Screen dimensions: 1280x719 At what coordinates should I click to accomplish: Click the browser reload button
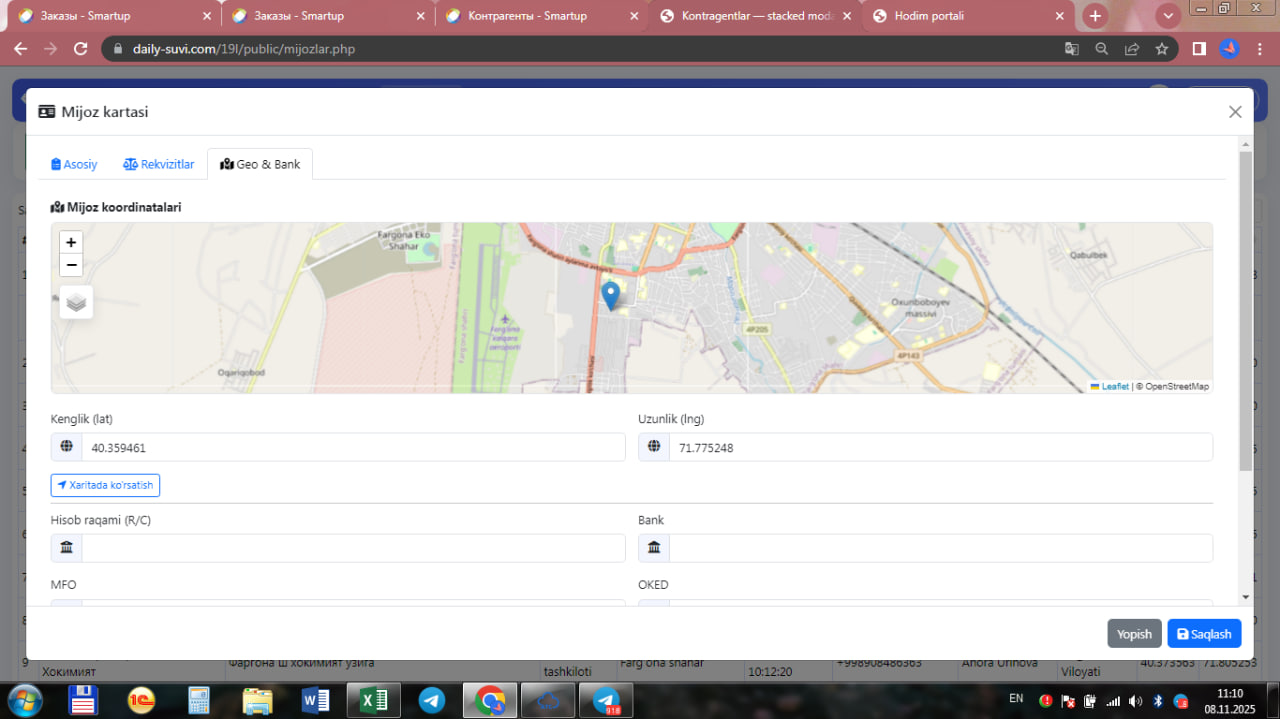point(81,48)
